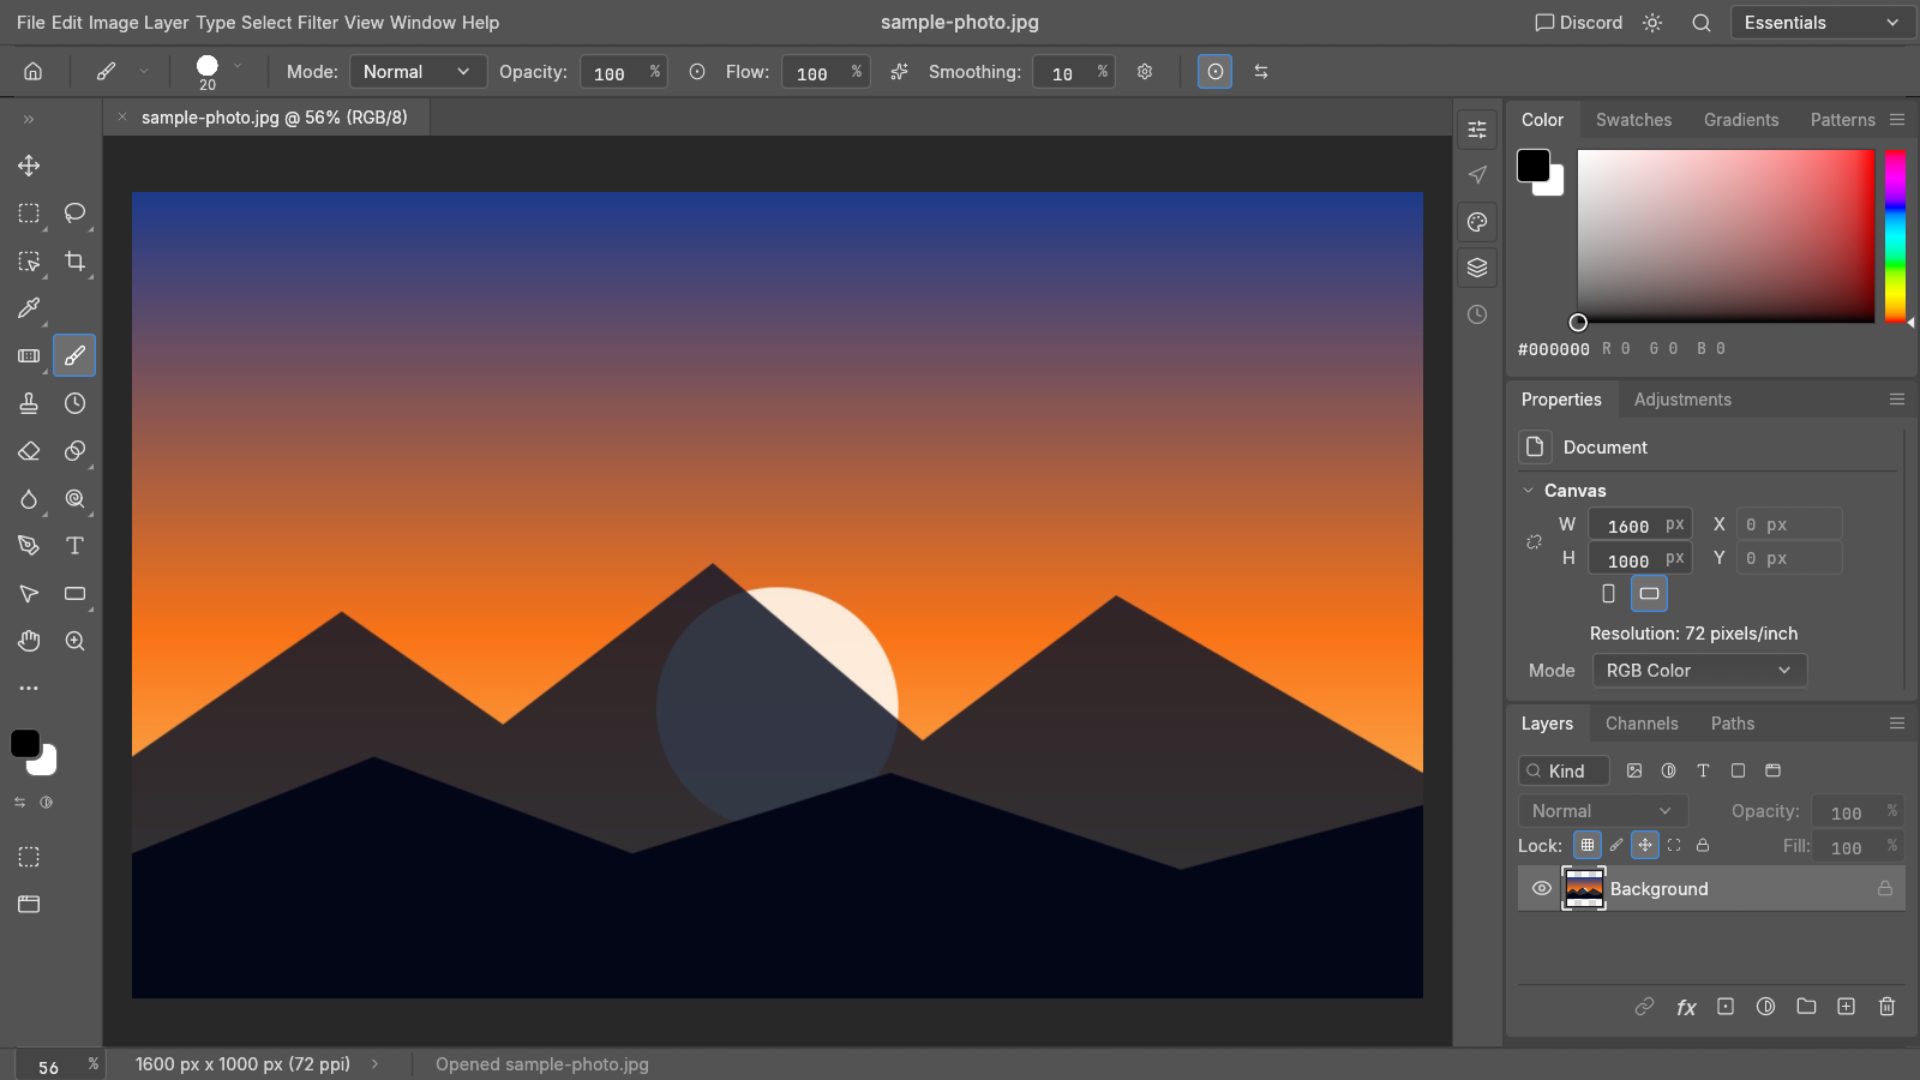Select the Lasso tool
The height and width of the screenshot is (1080, 1920).
(75, 213)
